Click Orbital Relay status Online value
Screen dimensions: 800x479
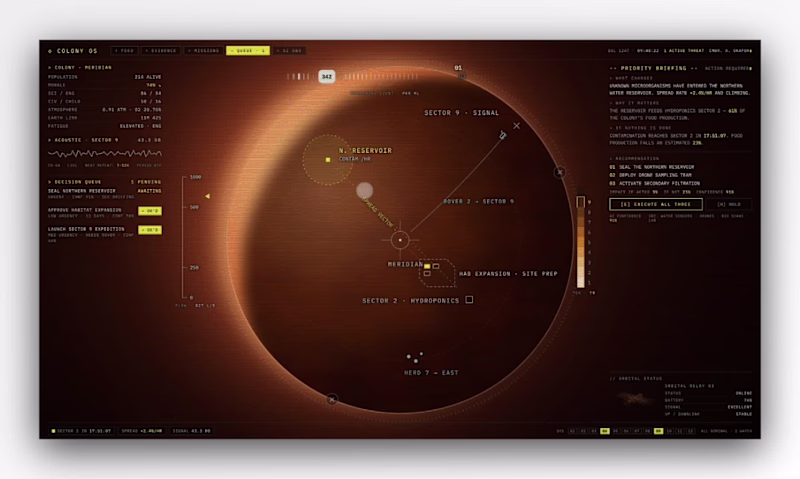(743, 393)
